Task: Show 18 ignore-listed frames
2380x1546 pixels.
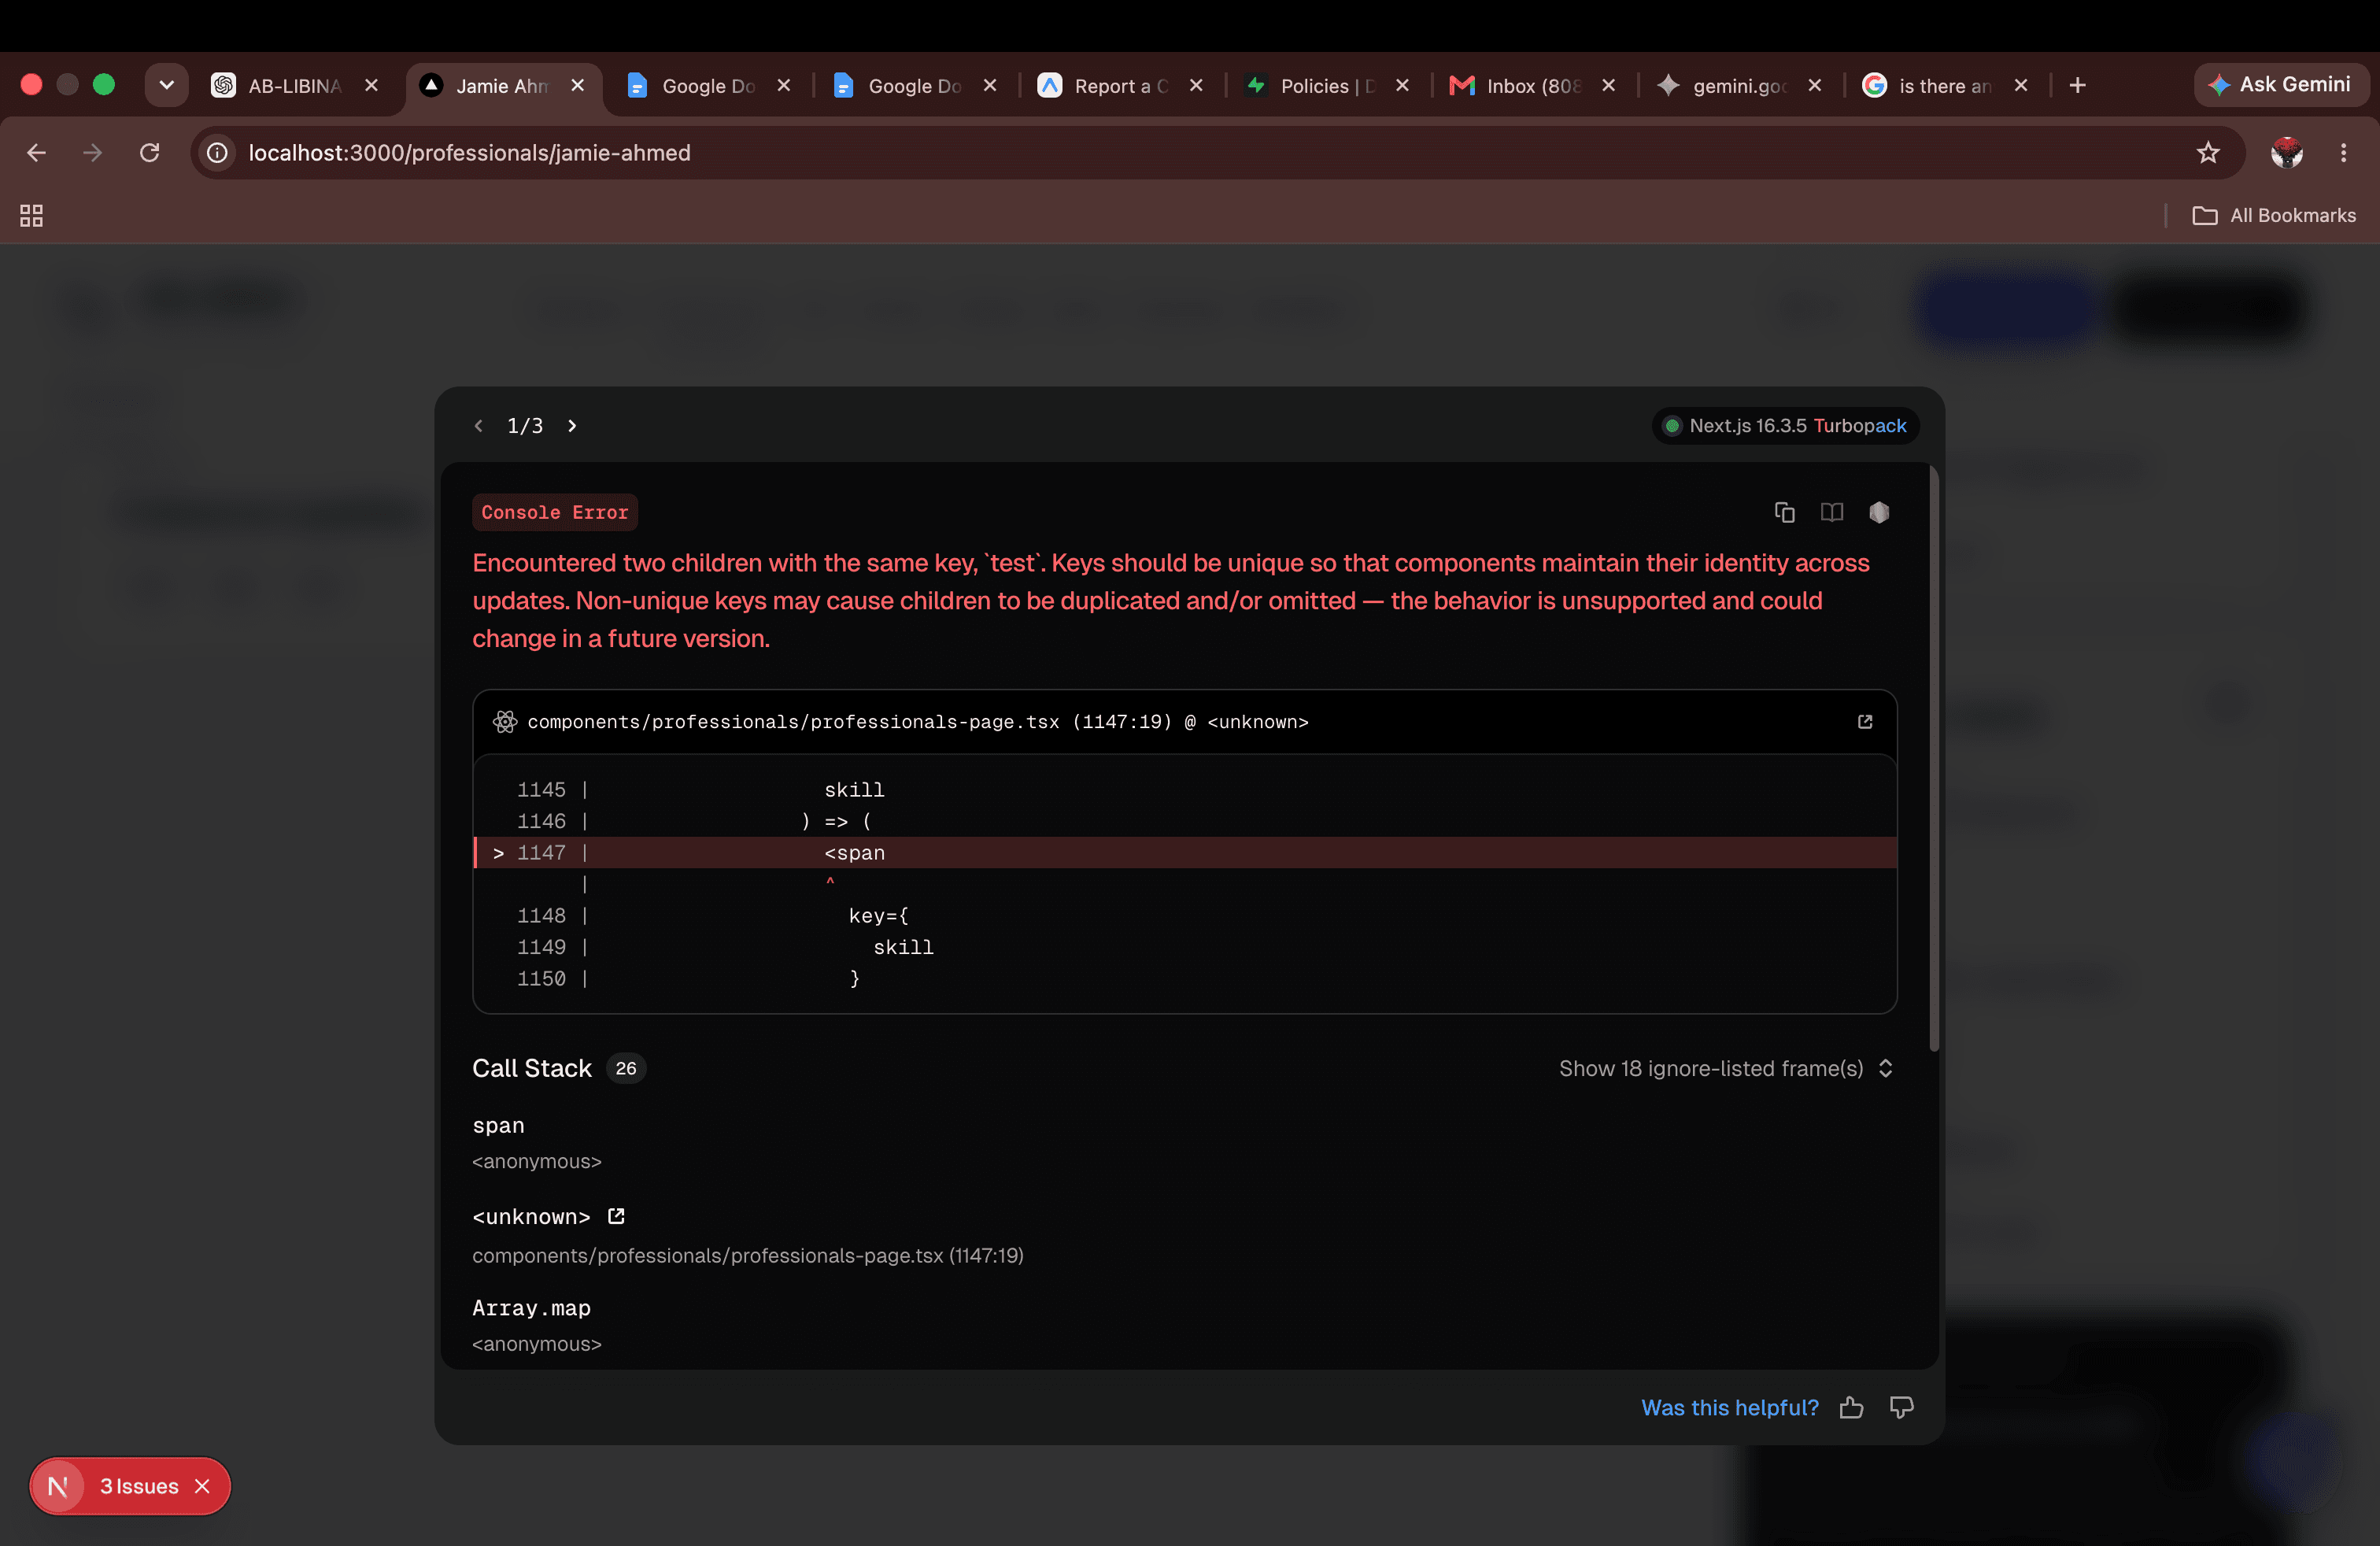Action: point(1726,1069)
